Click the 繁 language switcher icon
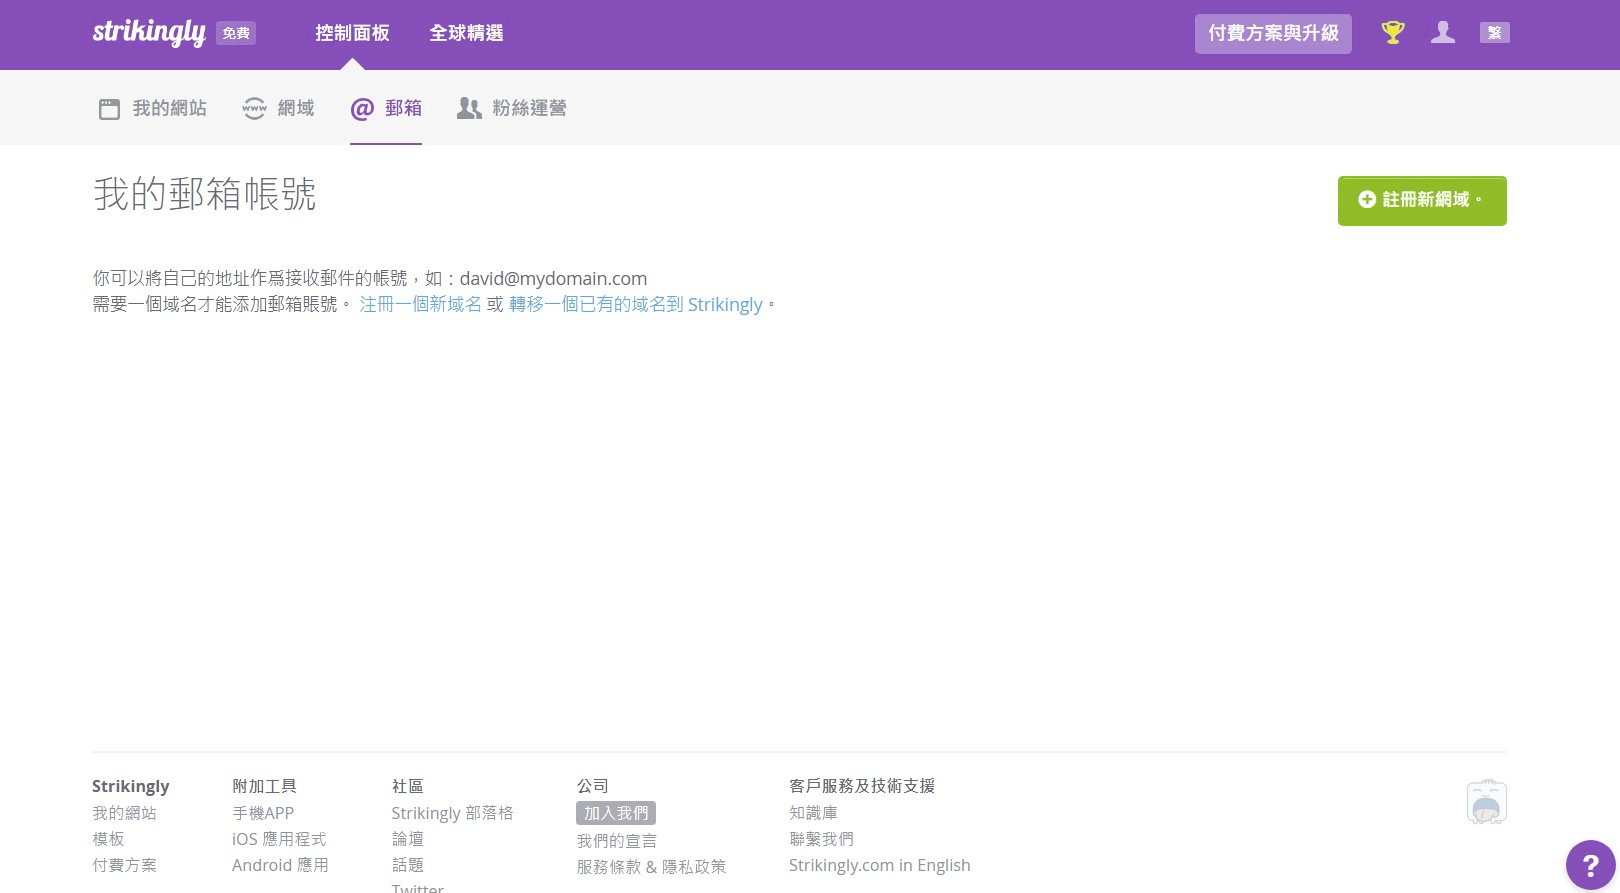Image resolution: width=1620 pixels, height=893 pixels. (1494, 33)
